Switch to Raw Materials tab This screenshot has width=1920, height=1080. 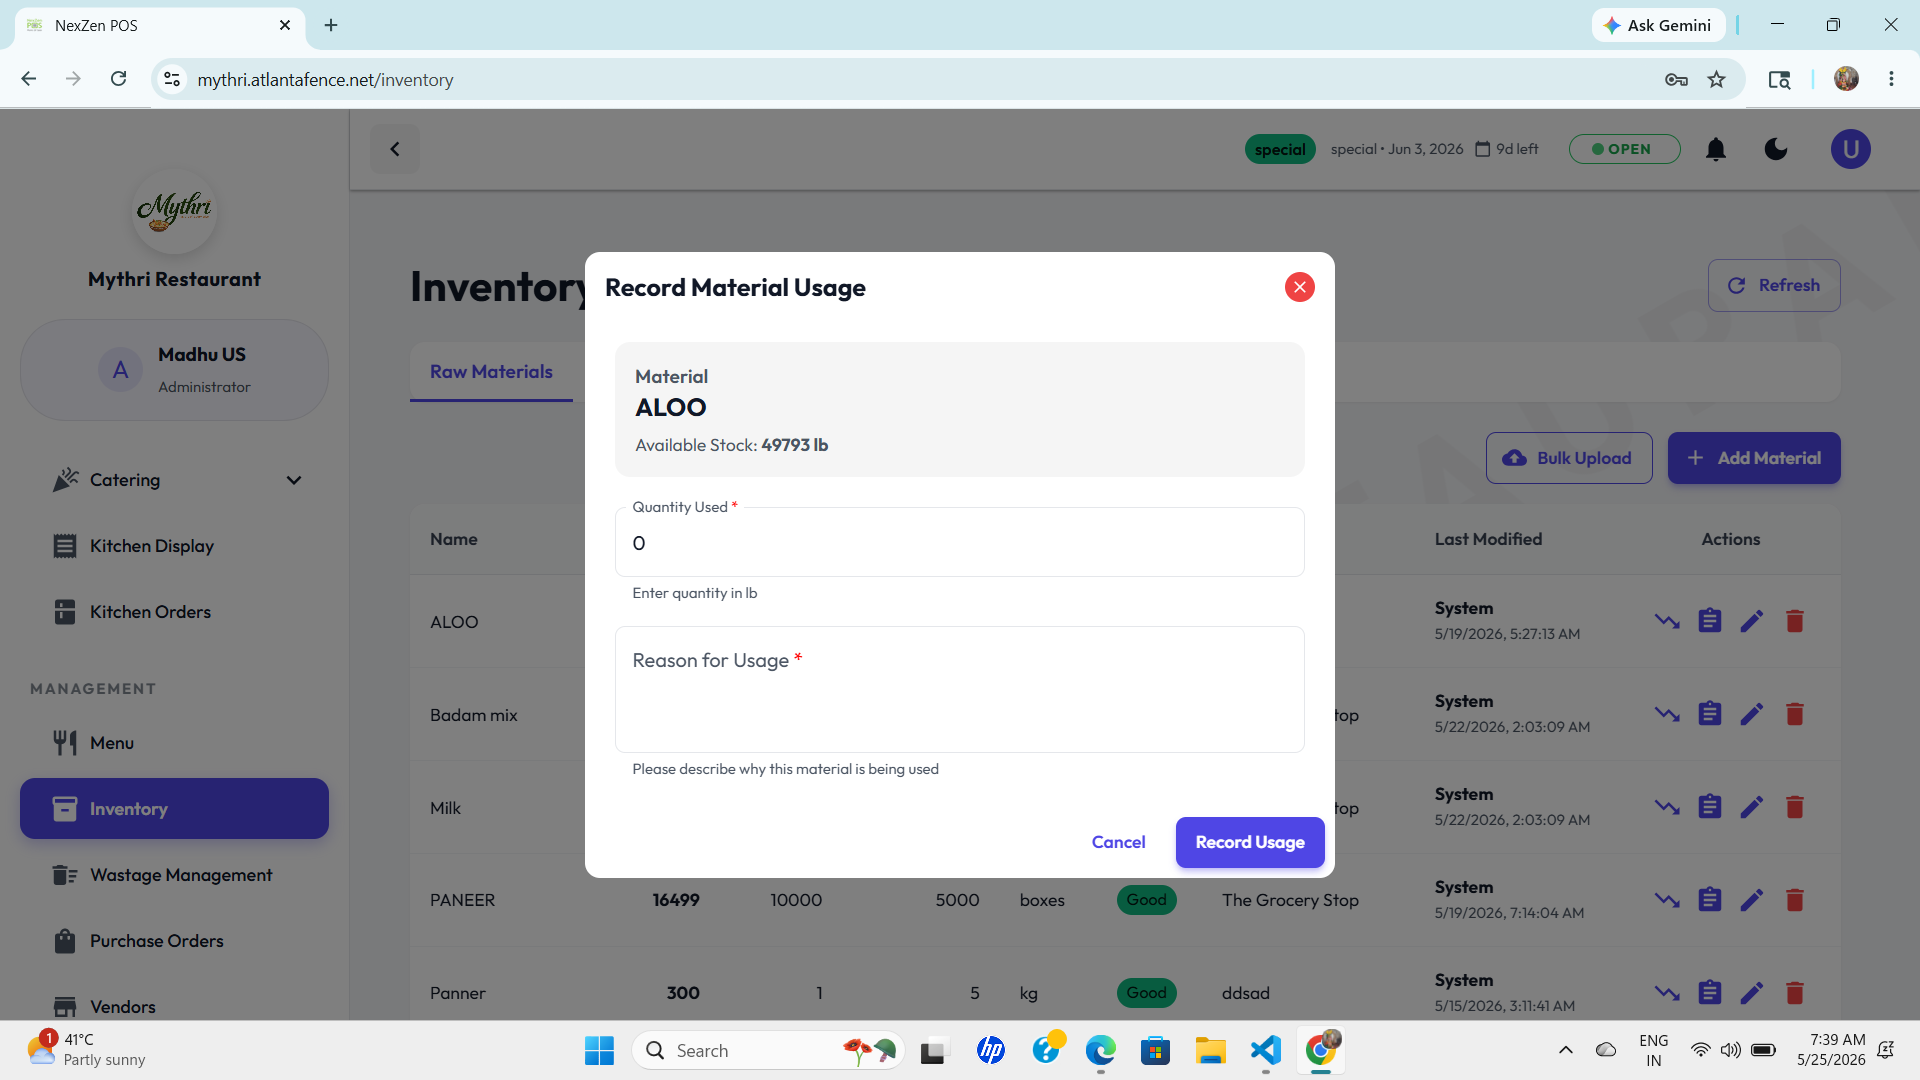[x=491, y=372]
